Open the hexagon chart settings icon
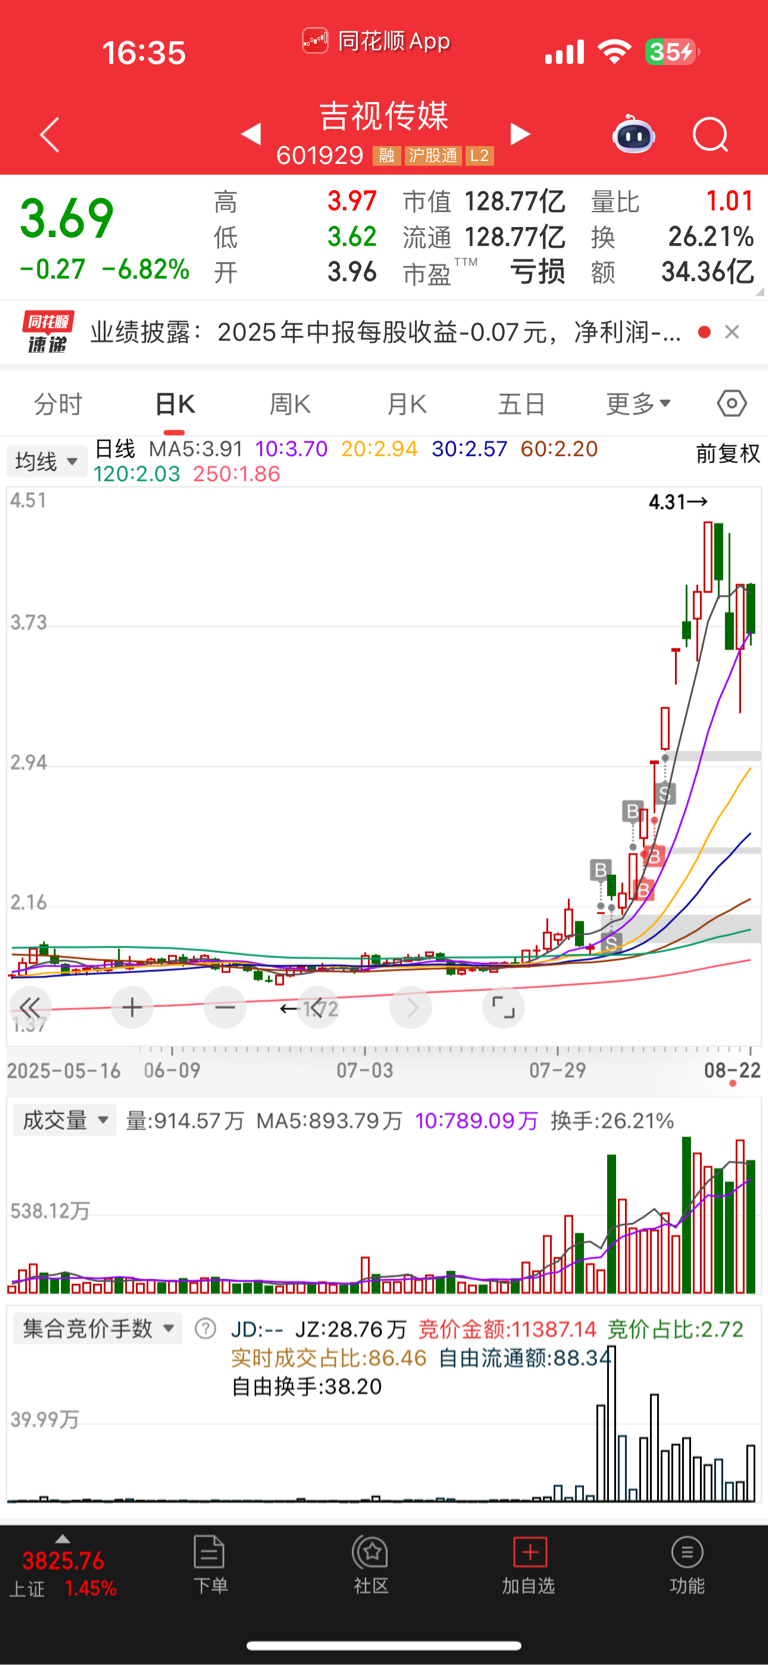The width and height of the screenshot is (768, 1665). (732, 403)
